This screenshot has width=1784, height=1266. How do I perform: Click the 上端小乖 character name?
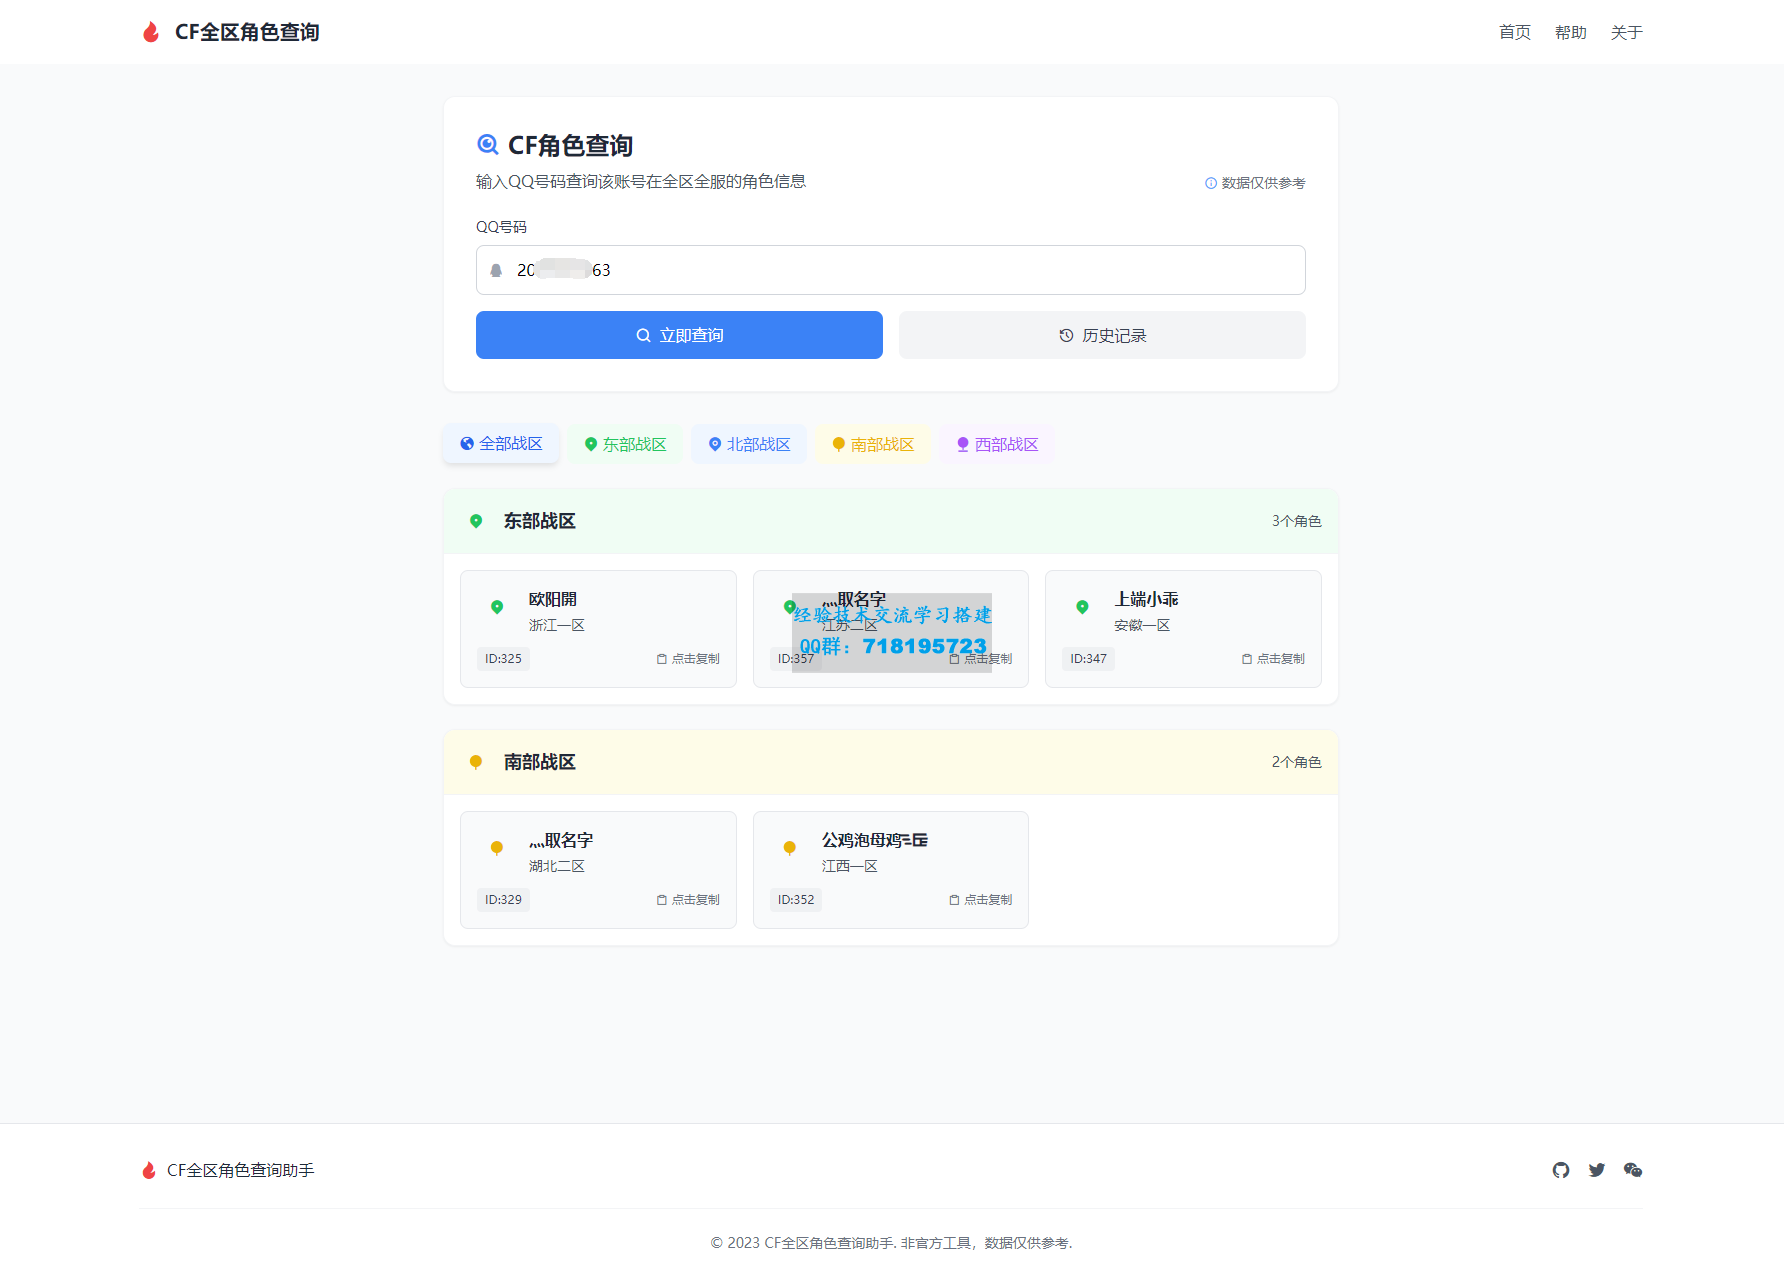(x=1146, y=599)
